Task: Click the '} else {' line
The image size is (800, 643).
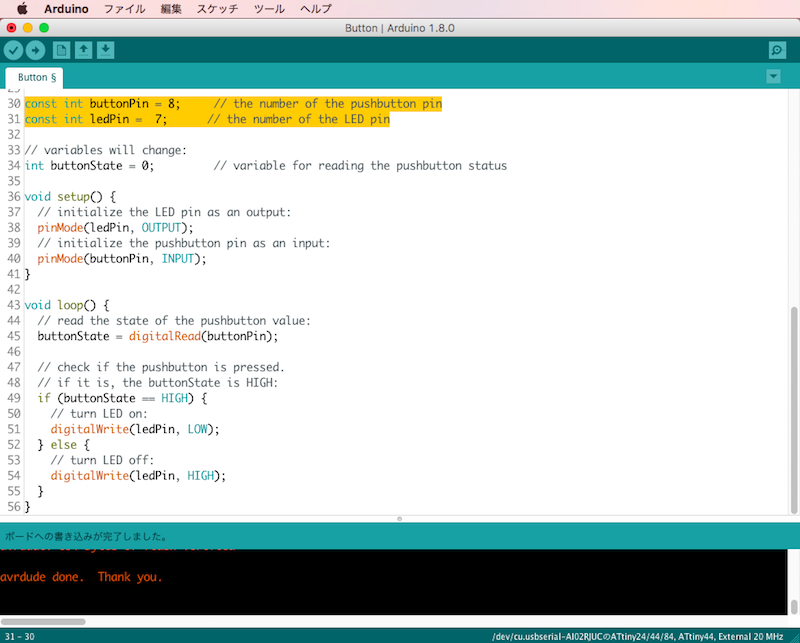Action: (x=64, y=444)
